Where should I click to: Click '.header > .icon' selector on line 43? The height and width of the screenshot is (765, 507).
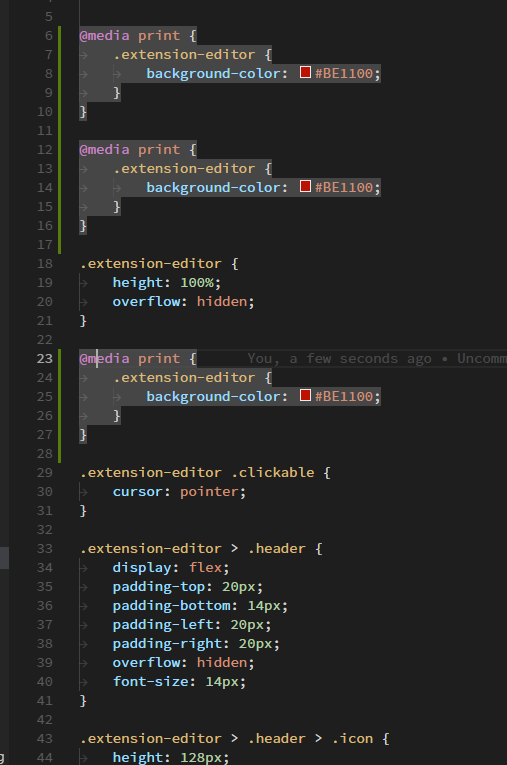coord(310,739)
